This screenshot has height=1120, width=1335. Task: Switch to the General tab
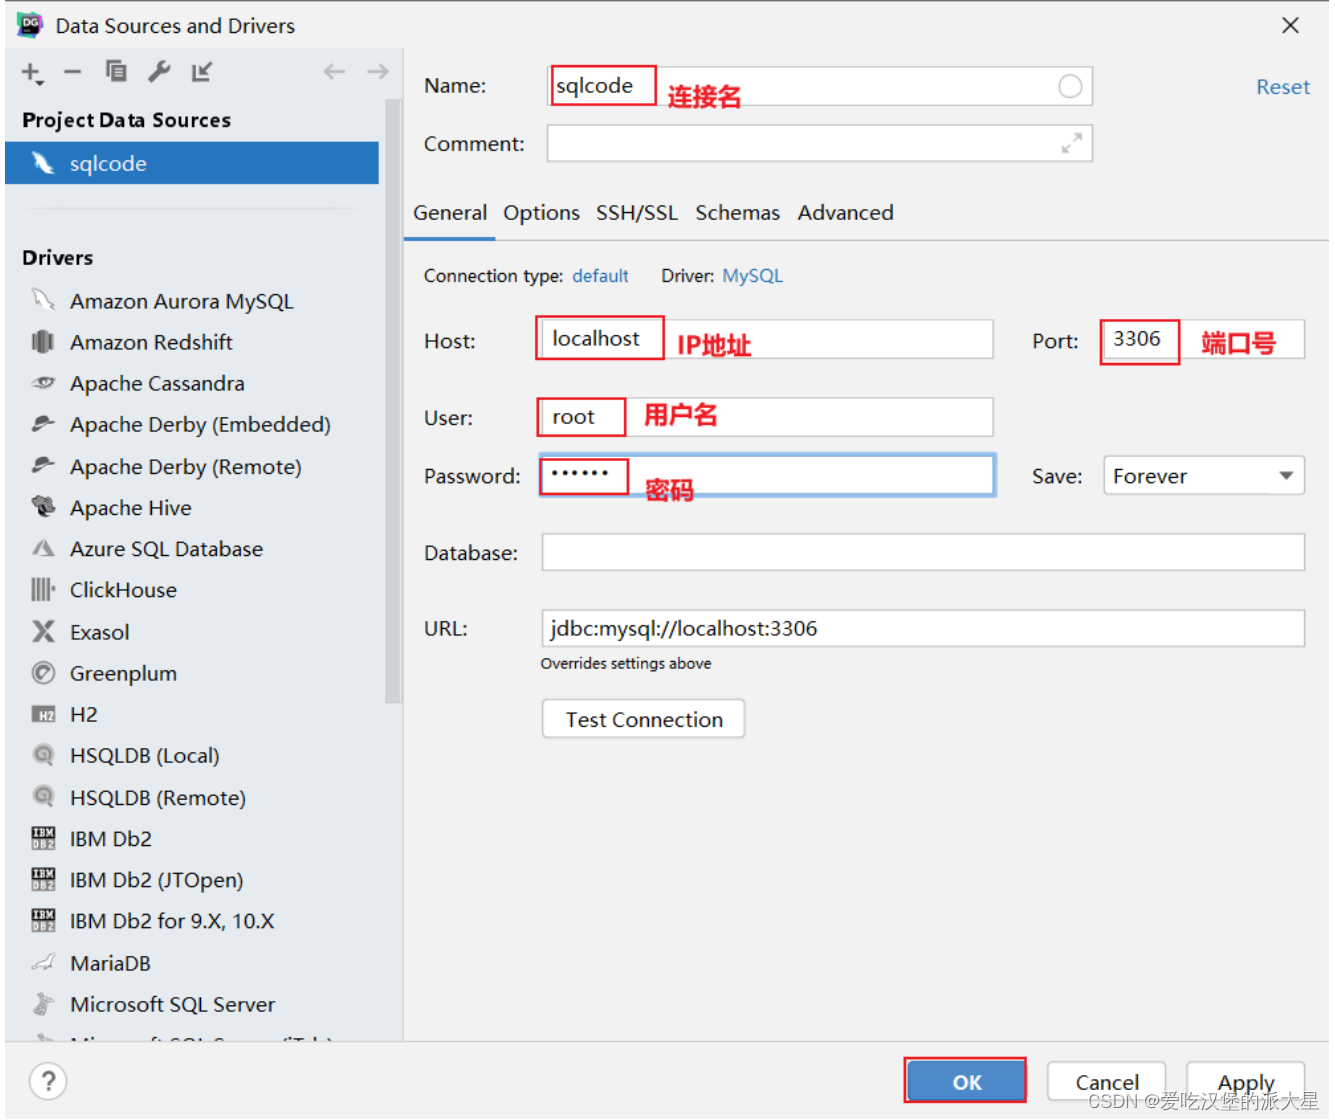(450, 213)
